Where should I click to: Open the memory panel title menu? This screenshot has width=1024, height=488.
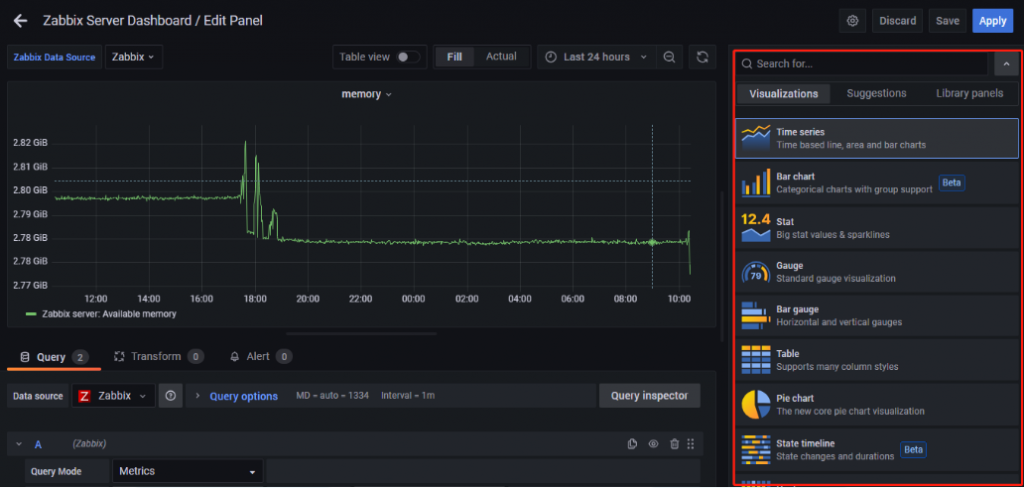[x=366, y=94]
